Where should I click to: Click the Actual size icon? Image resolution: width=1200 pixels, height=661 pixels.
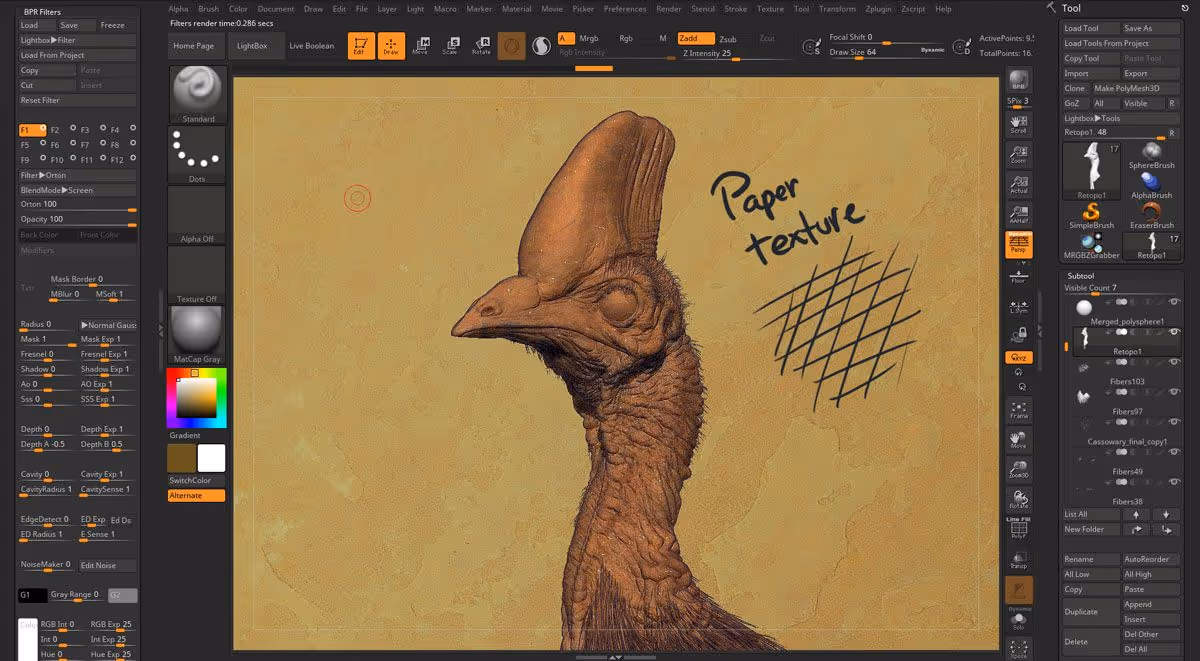(1018, 183)
